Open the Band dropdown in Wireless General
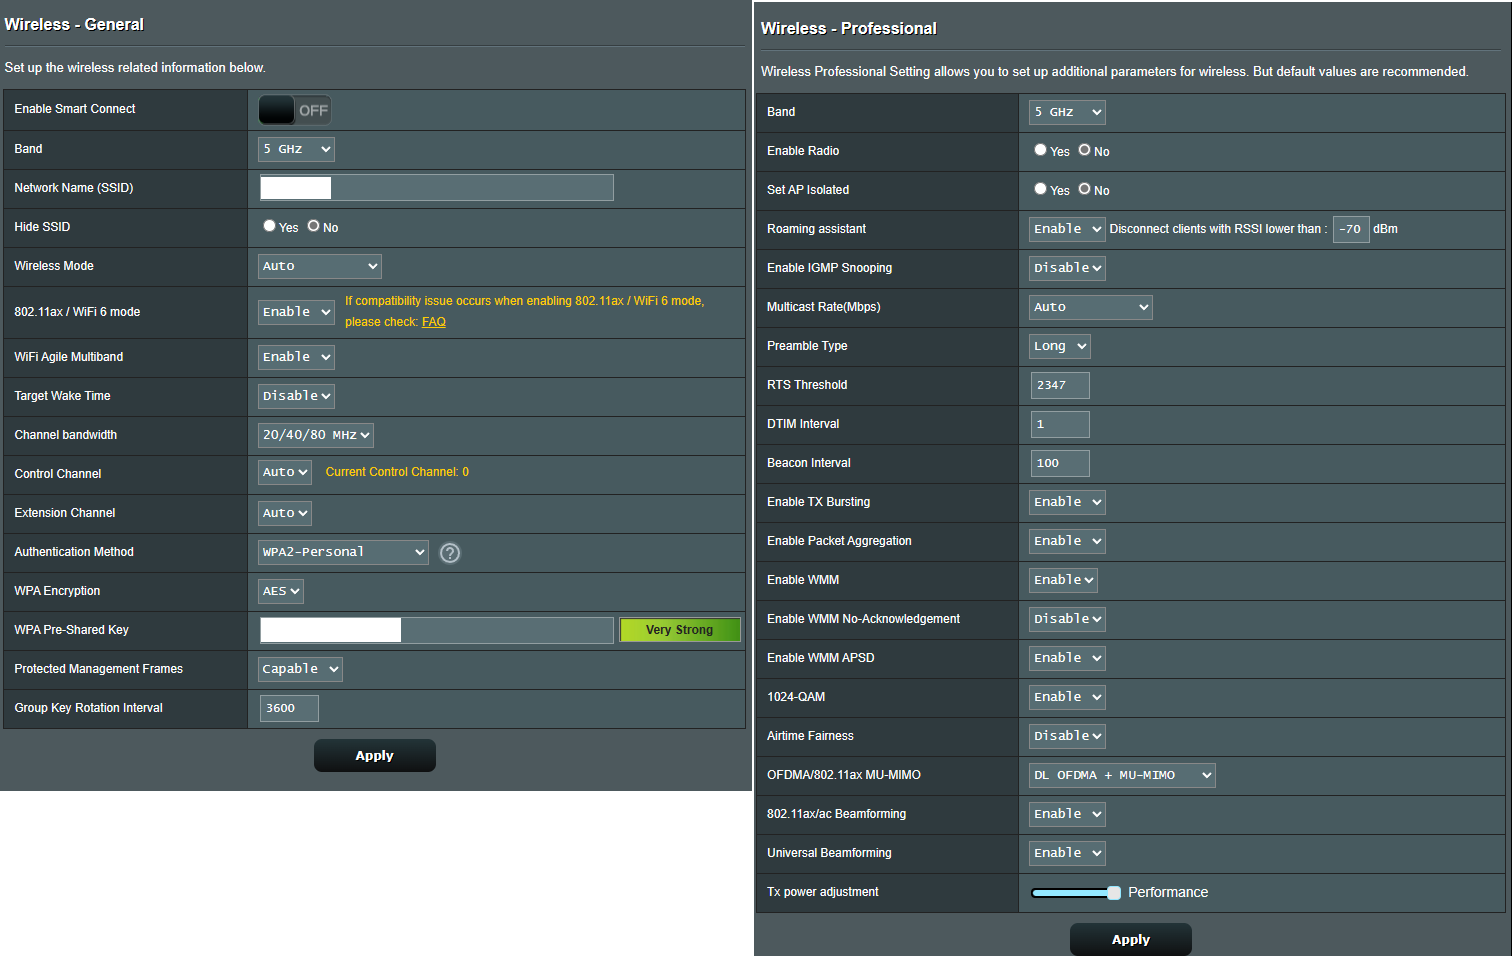The height and width of the screenshot is (956, 1512). pos(296,149)
